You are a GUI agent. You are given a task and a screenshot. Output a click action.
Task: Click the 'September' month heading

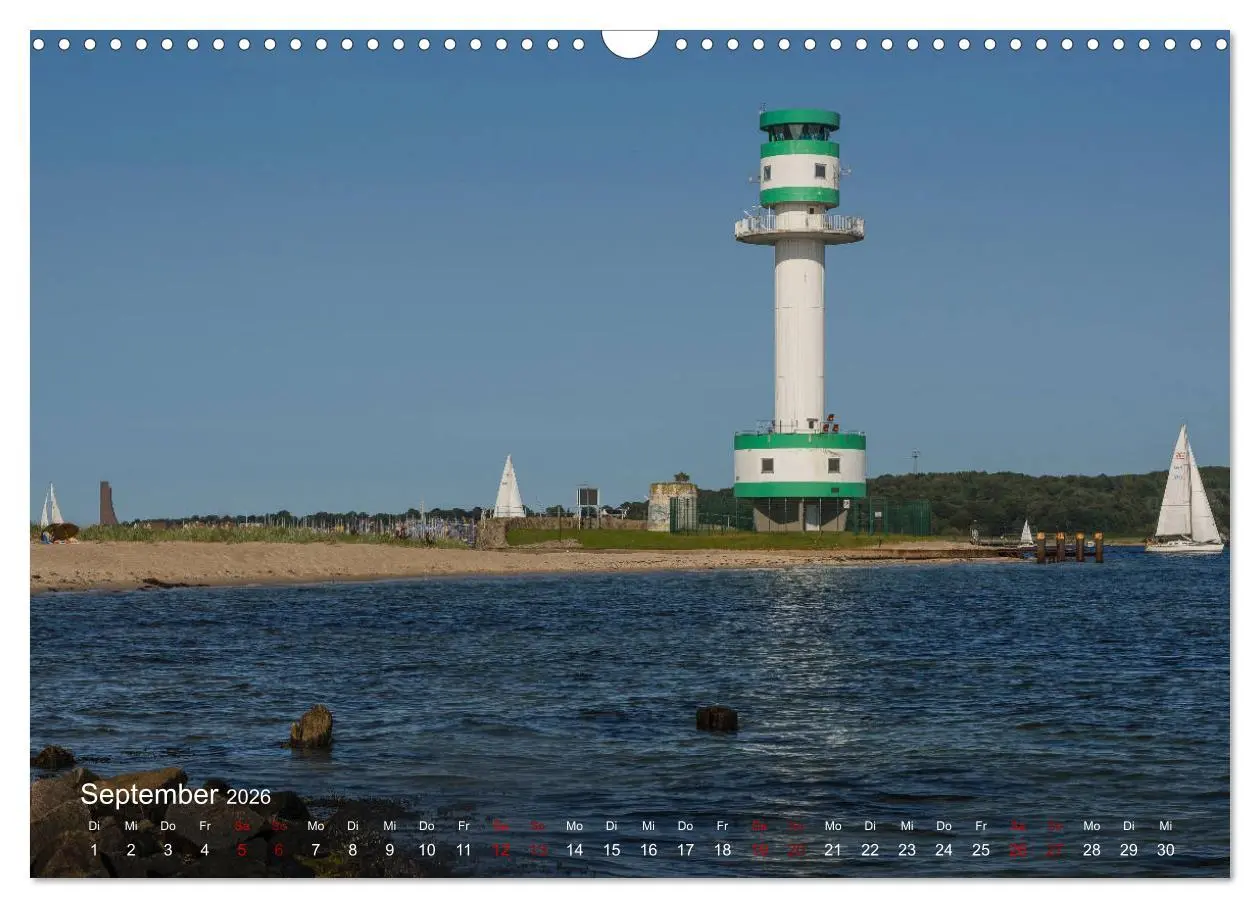point(149,795)
